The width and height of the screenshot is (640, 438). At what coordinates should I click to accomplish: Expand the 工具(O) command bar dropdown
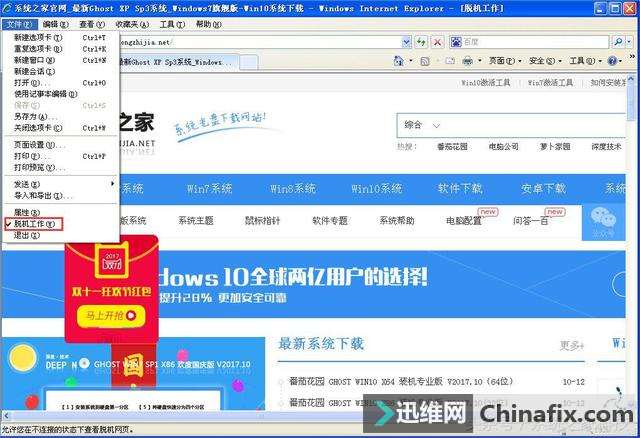[x=586, y=61]
